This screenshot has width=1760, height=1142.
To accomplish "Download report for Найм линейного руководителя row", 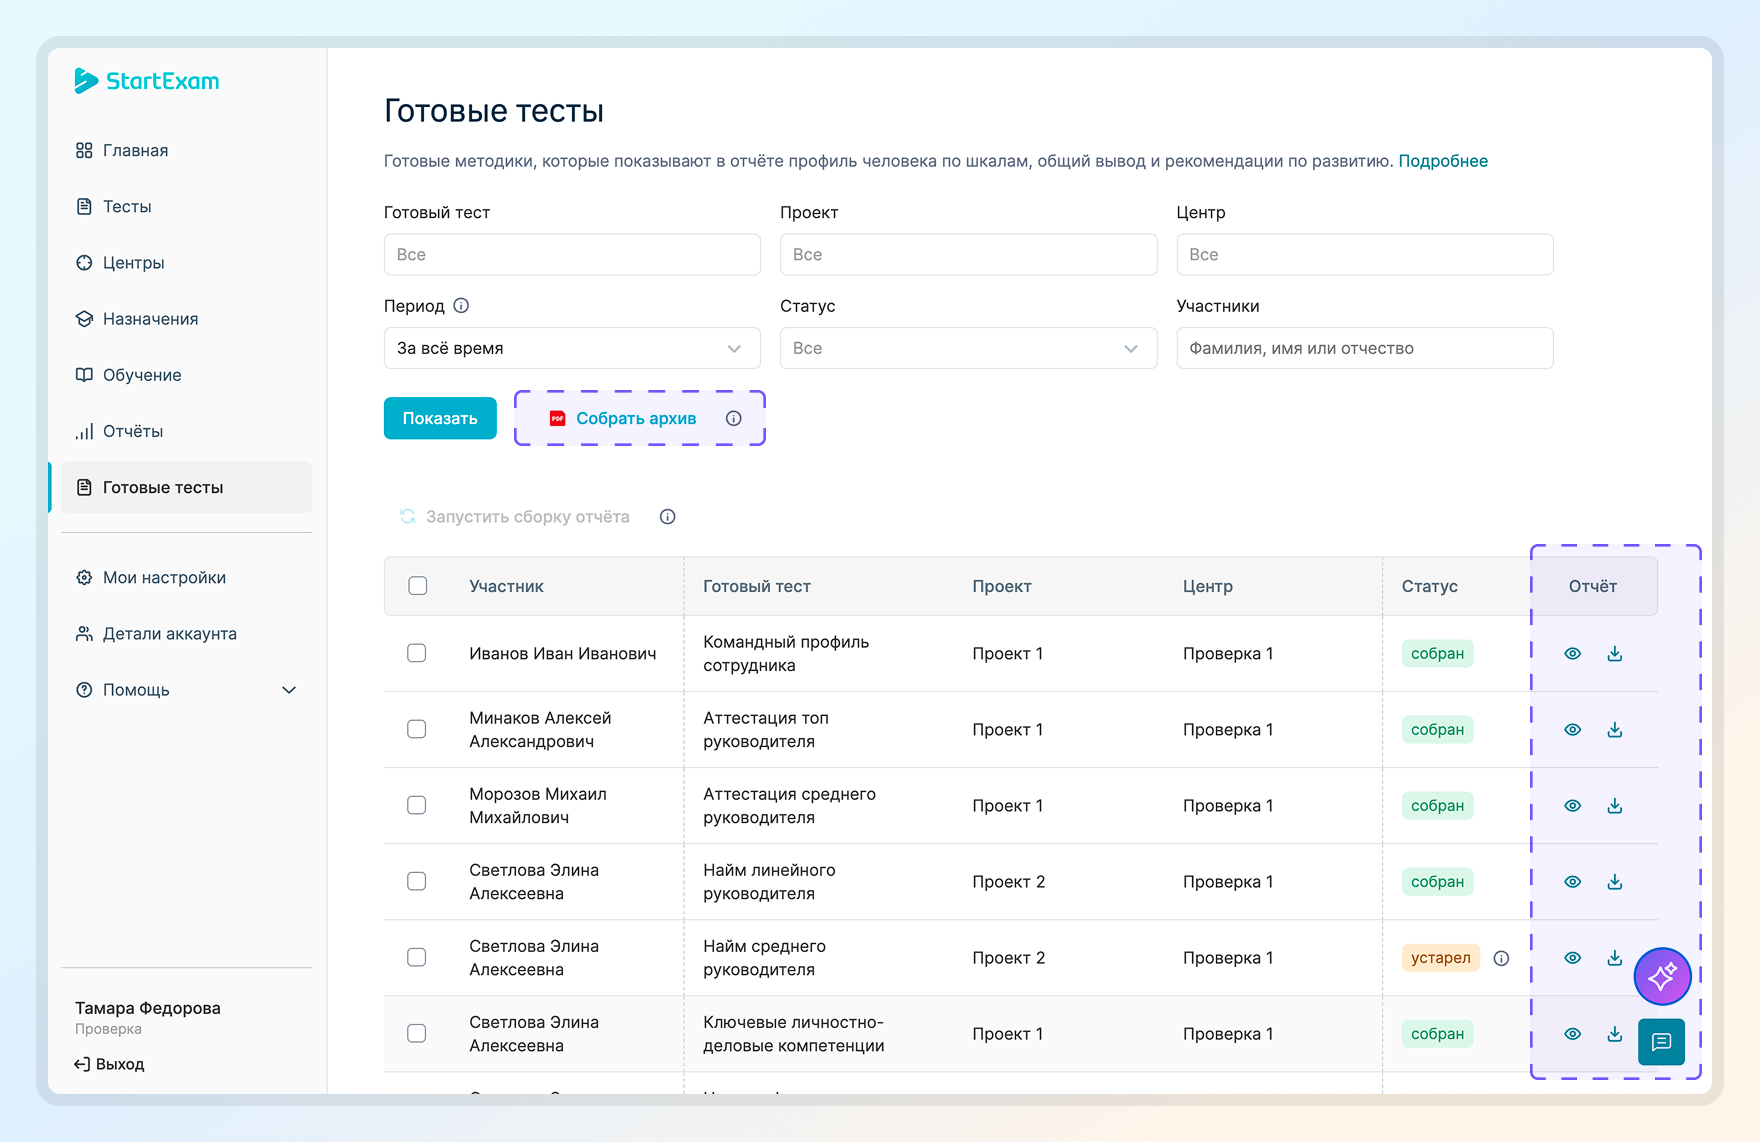I will click(x=1615, y=882).
